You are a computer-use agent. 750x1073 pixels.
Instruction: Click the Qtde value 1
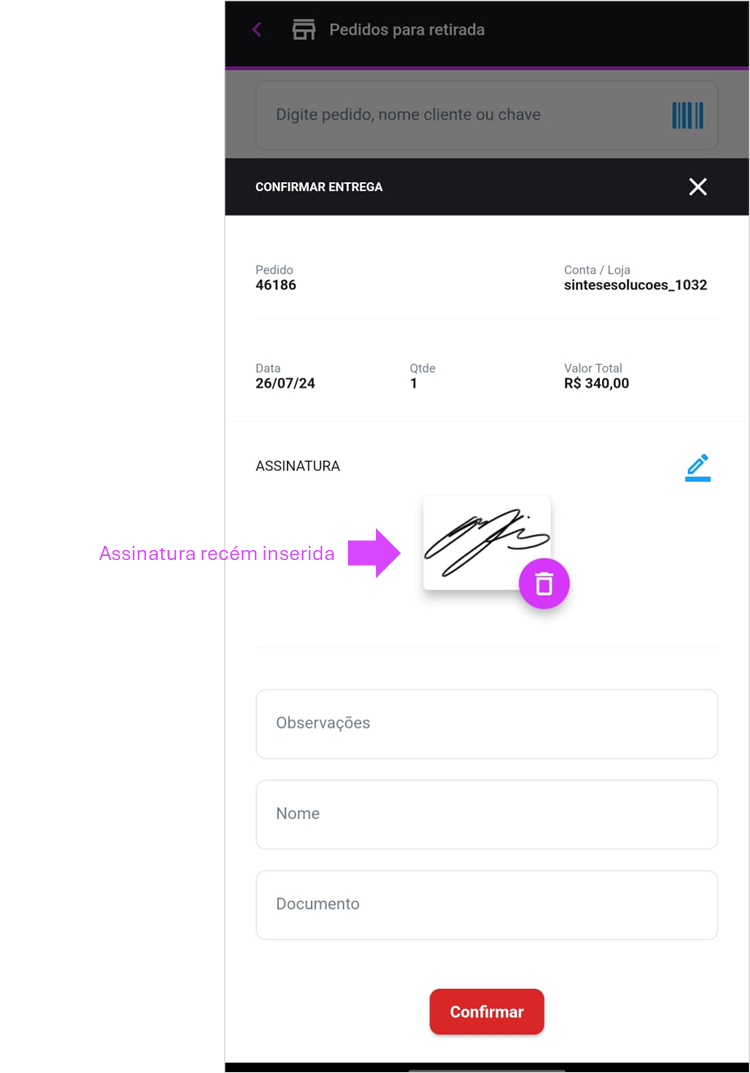point(413,383)
